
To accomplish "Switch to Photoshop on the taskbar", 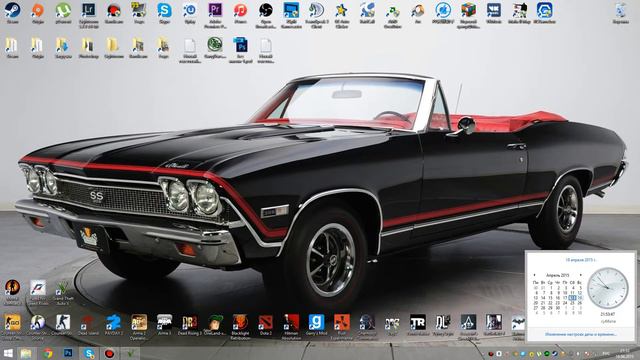I will click(x=68, y=353).
